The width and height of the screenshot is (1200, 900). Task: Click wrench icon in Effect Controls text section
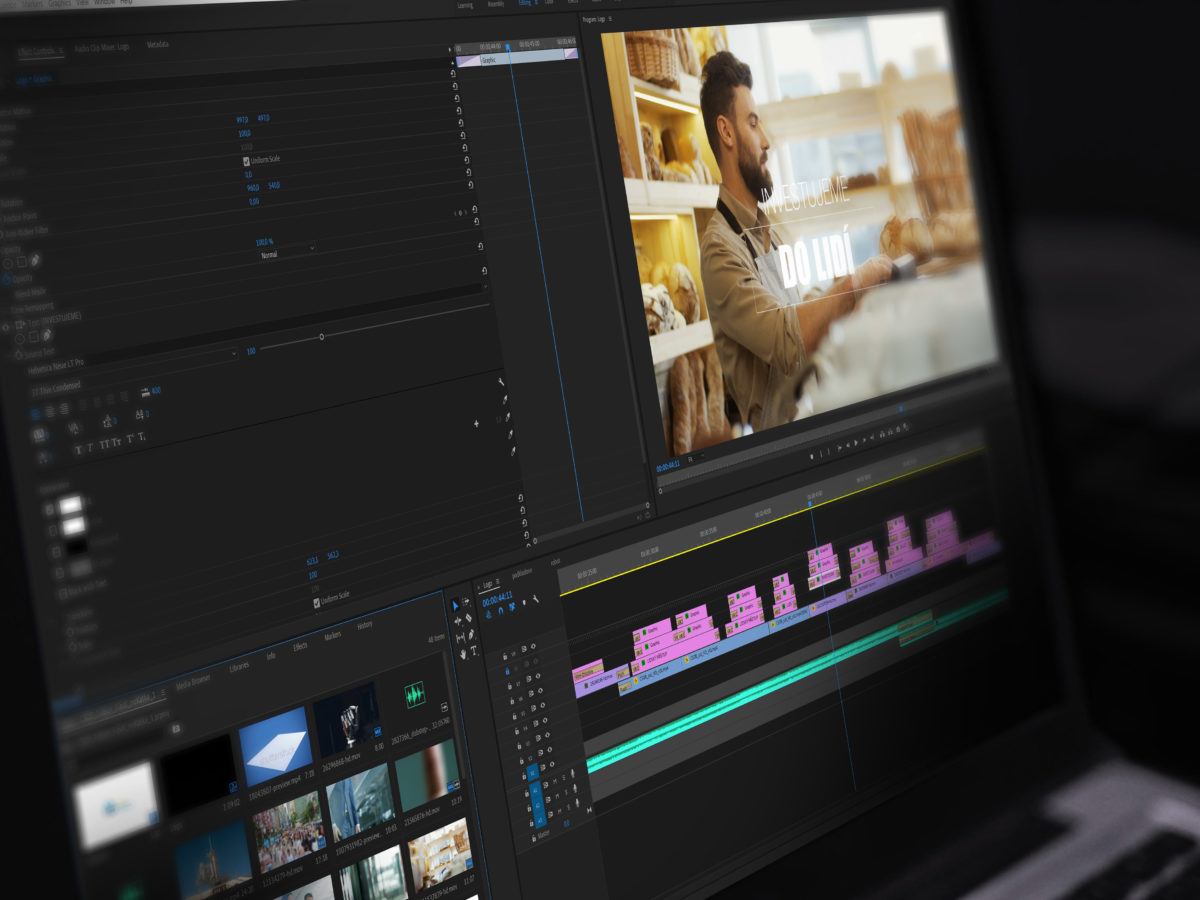pos(502,383)
